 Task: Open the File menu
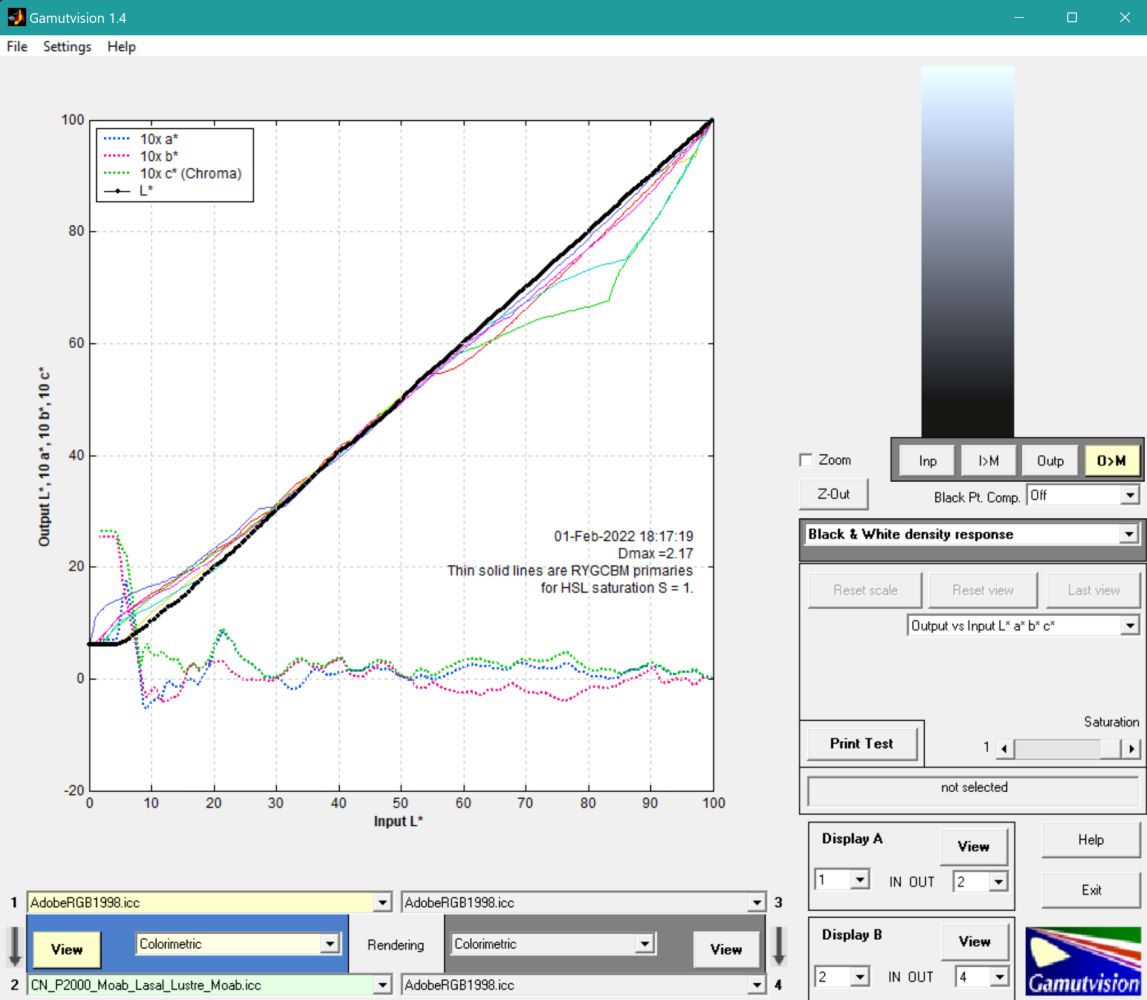point(17,47)
